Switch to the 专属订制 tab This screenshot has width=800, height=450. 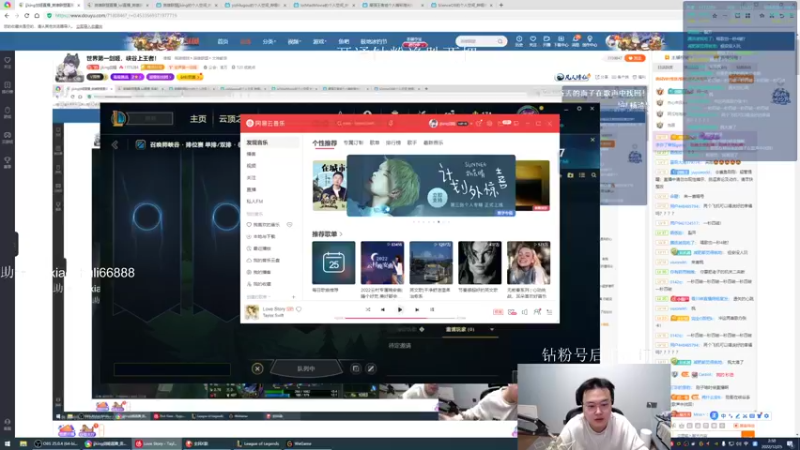(353, 143)
